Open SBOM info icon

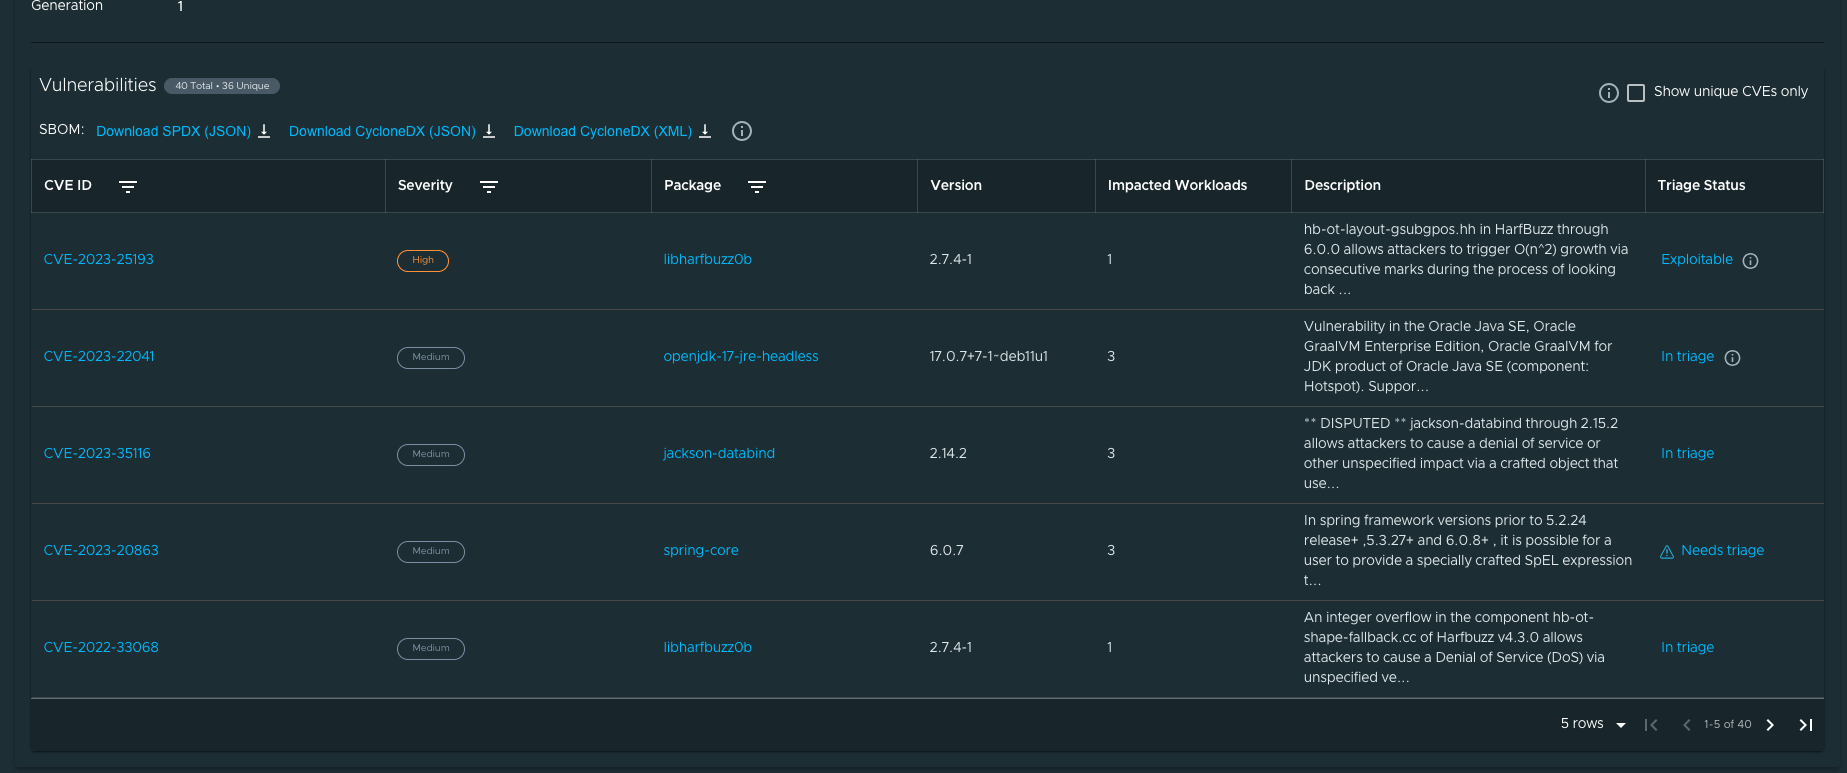(742, 131)
